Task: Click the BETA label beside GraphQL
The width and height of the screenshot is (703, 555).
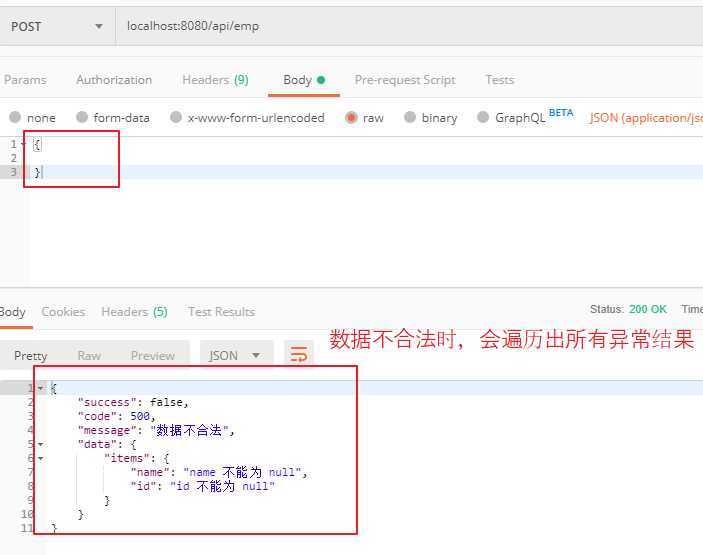Action: (561, 113)
